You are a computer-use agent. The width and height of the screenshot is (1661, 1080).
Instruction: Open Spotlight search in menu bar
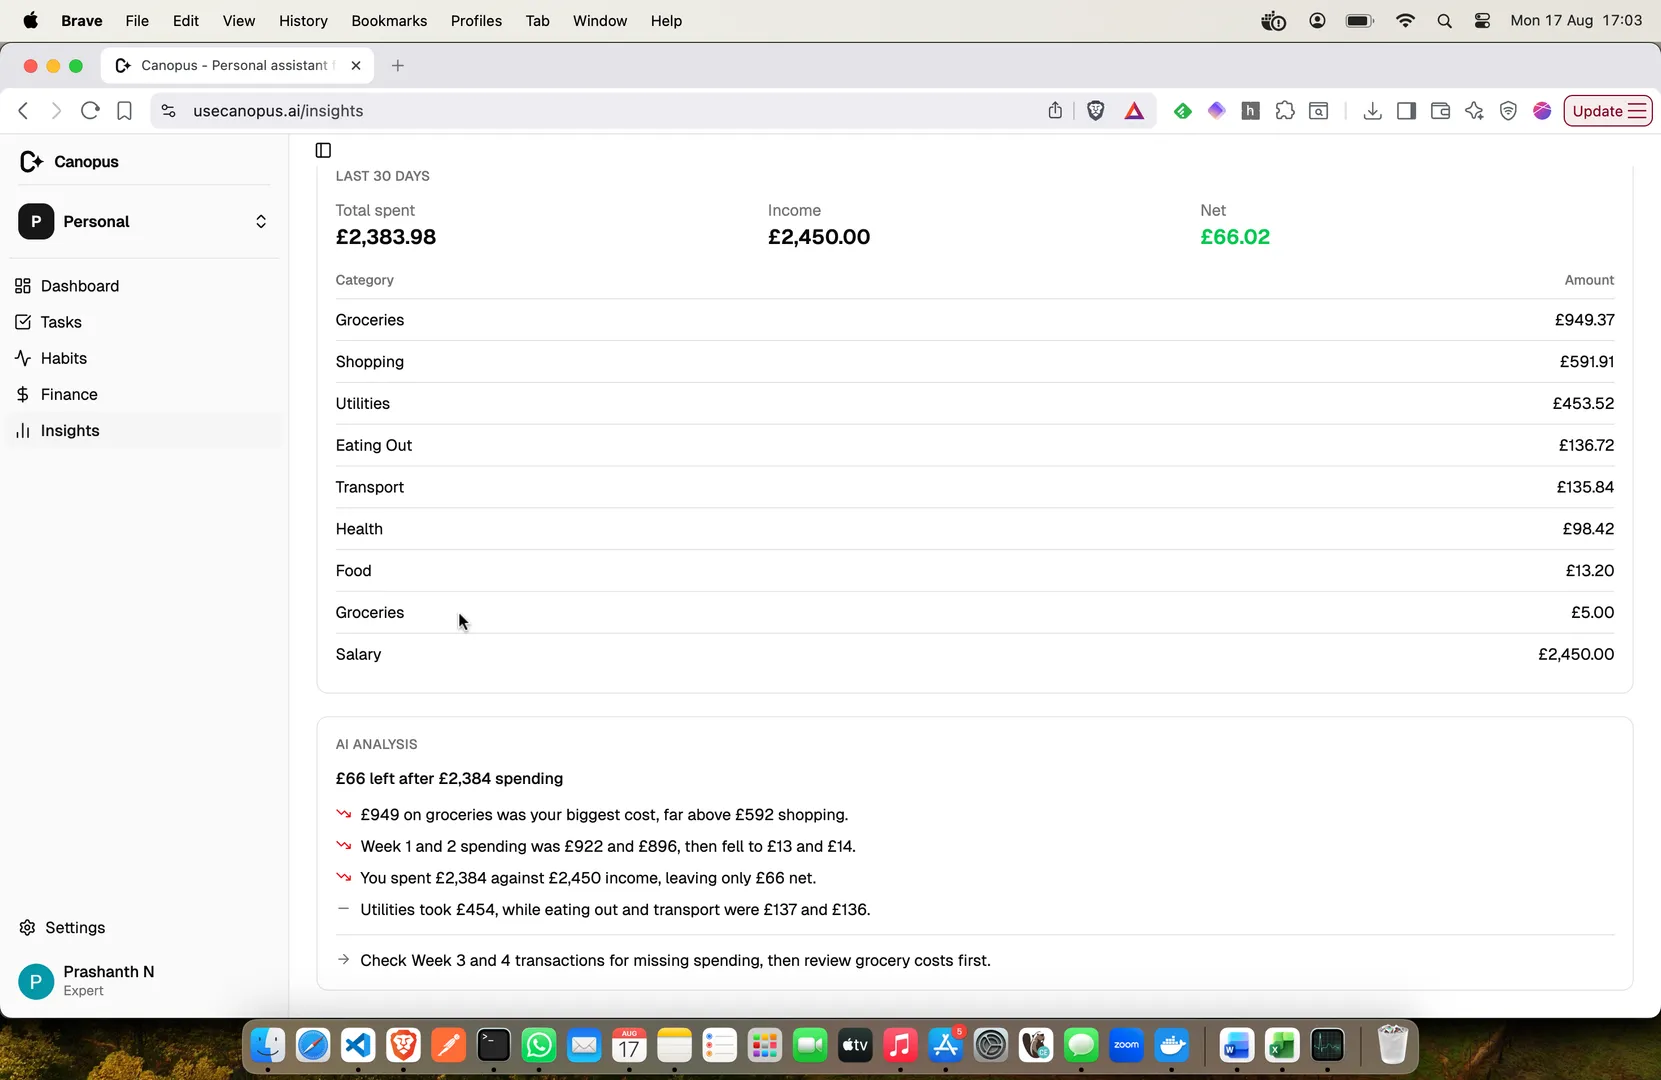click(1444, 21)
